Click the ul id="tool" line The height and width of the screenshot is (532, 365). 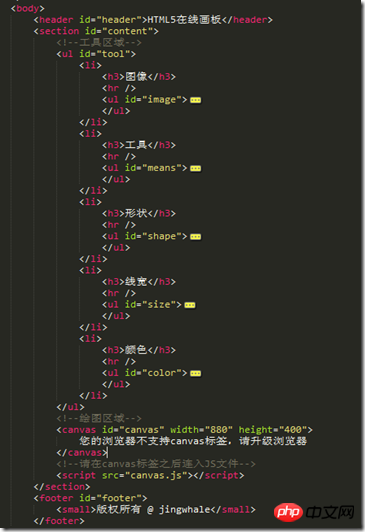point(96,54)
